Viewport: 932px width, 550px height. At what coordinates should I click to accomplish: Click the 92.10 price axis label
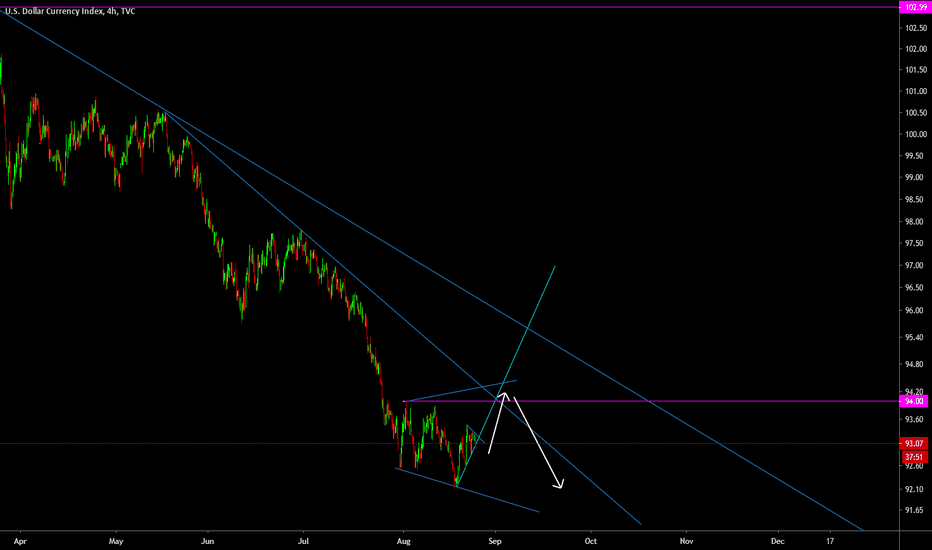coord(914,489)
